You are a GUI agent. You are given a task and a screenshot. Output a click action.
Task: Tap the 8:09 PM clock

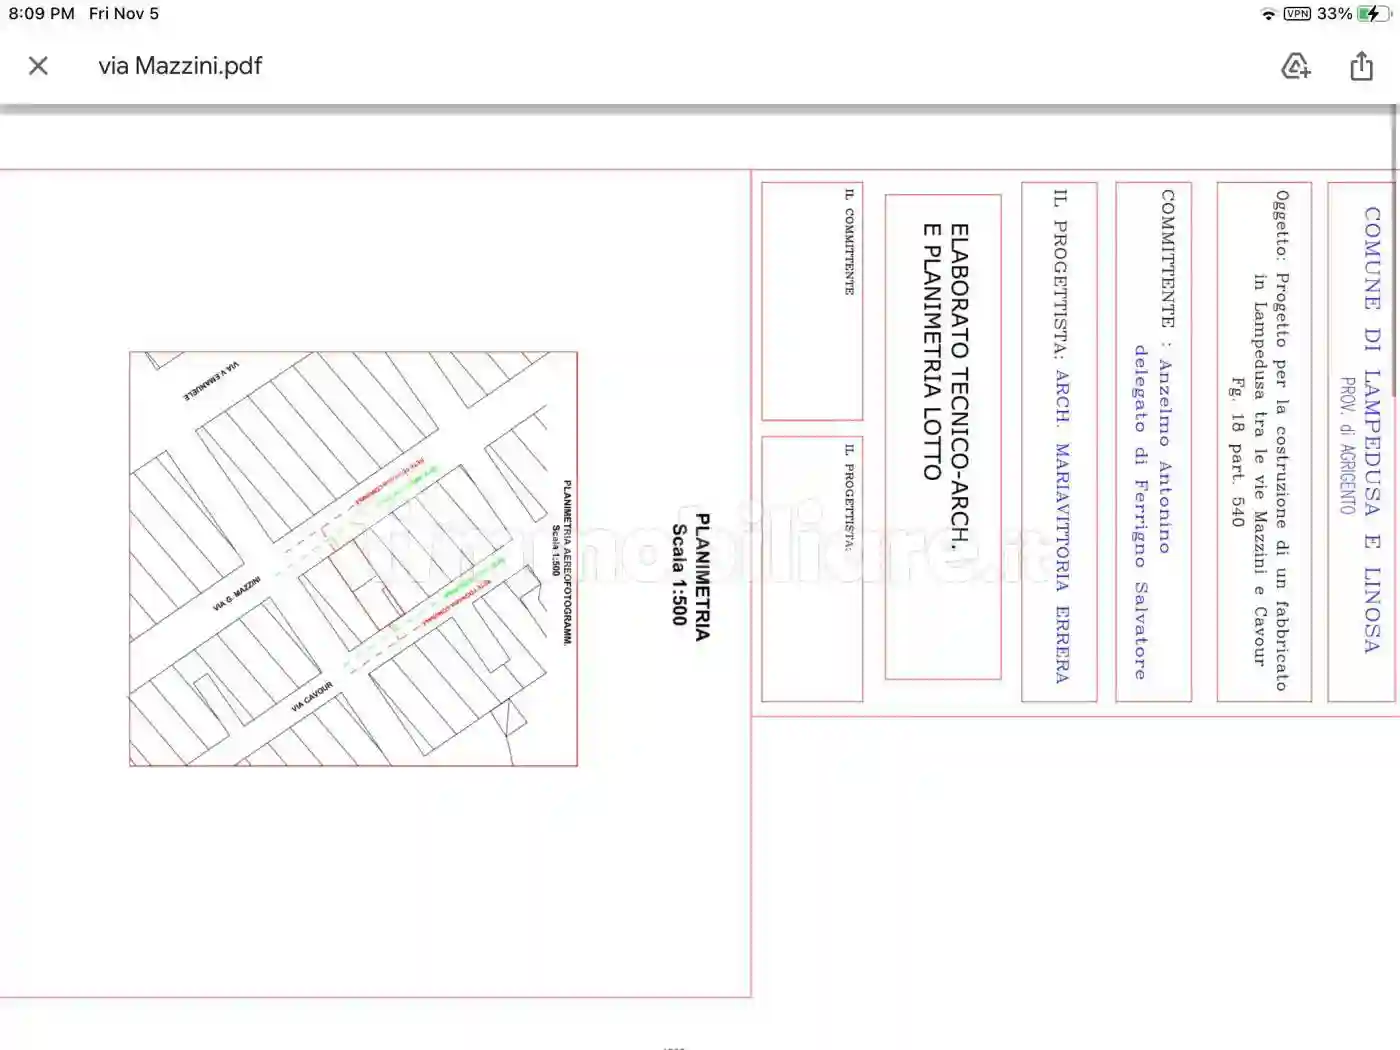click(42, 14)
